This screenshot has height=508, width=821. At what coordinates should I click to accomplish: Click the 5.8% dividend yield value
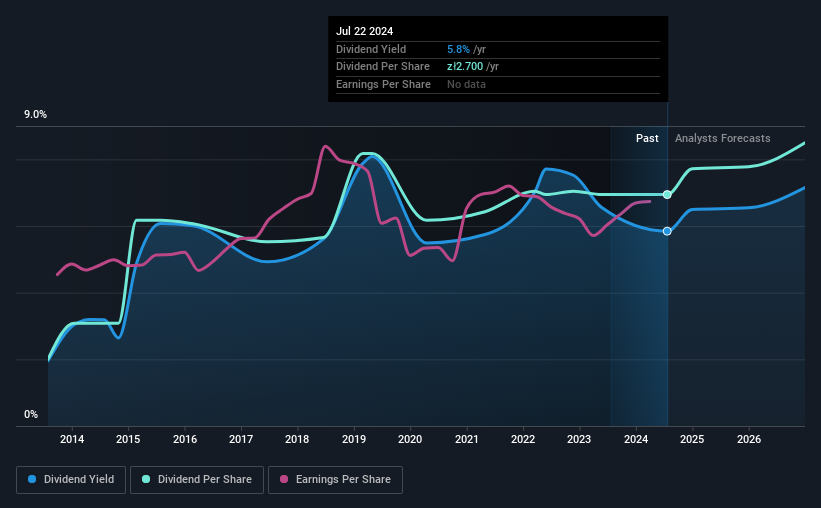458,49
